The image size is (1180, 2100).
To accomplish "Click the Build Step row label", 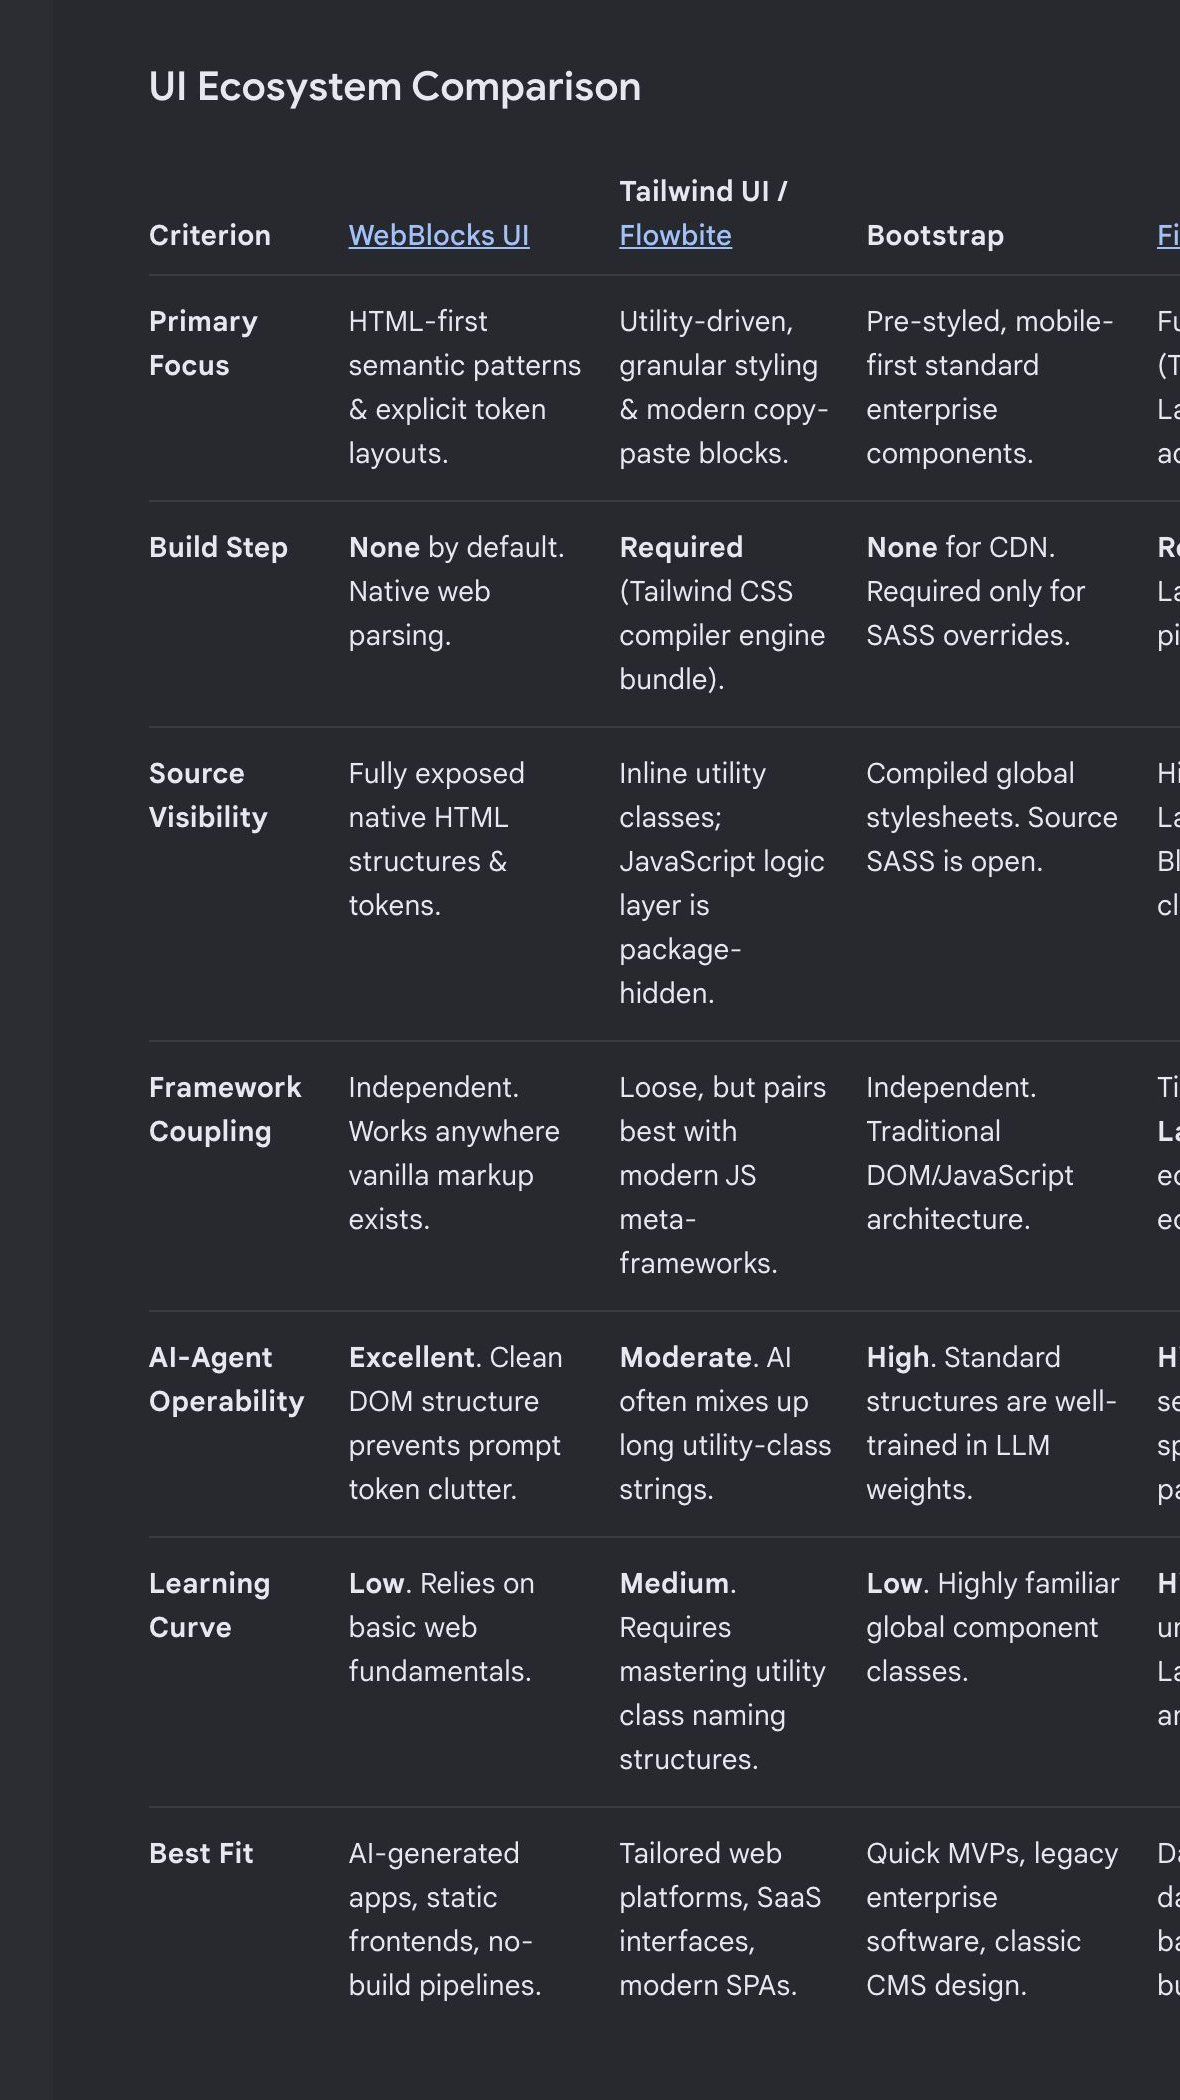I will pyautogui.click(x=218, y=547).
